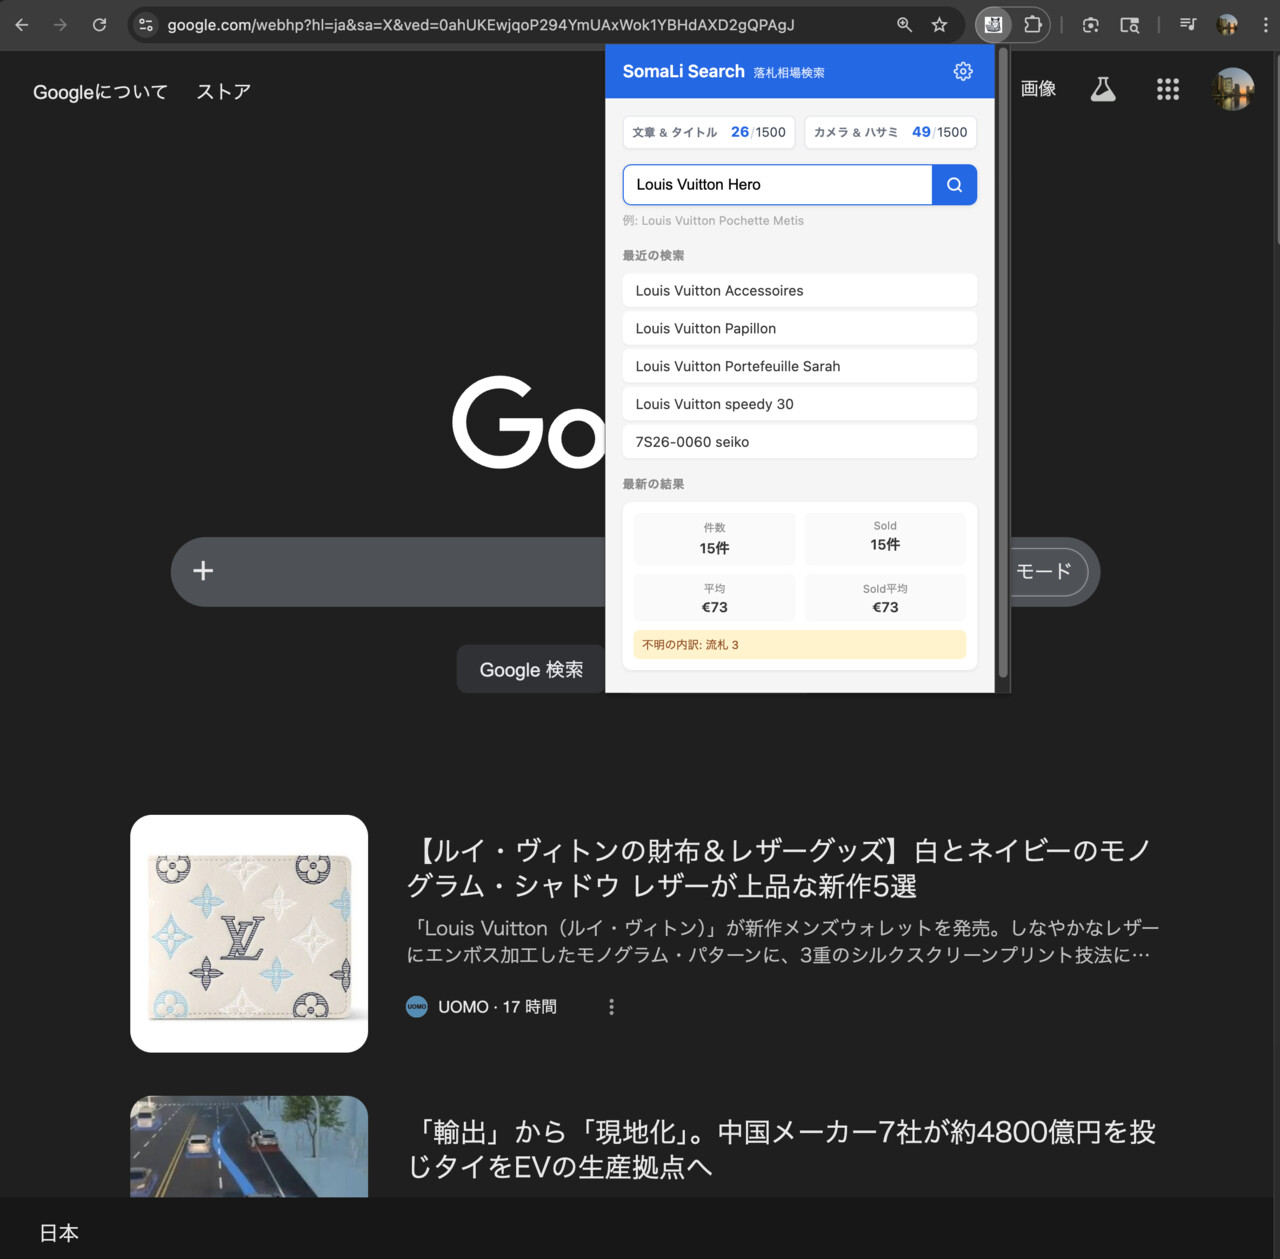Select recent search Louis Vuitton Portefeuille Sarah

(x=800, y=366)
